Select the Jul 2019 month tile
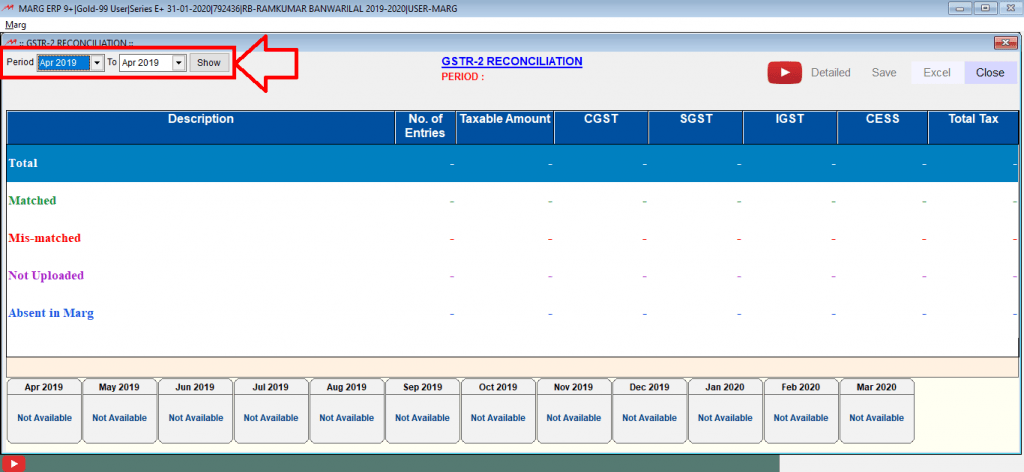The height and width of the screenshot is (472, 1024). (x=271, y=411)
